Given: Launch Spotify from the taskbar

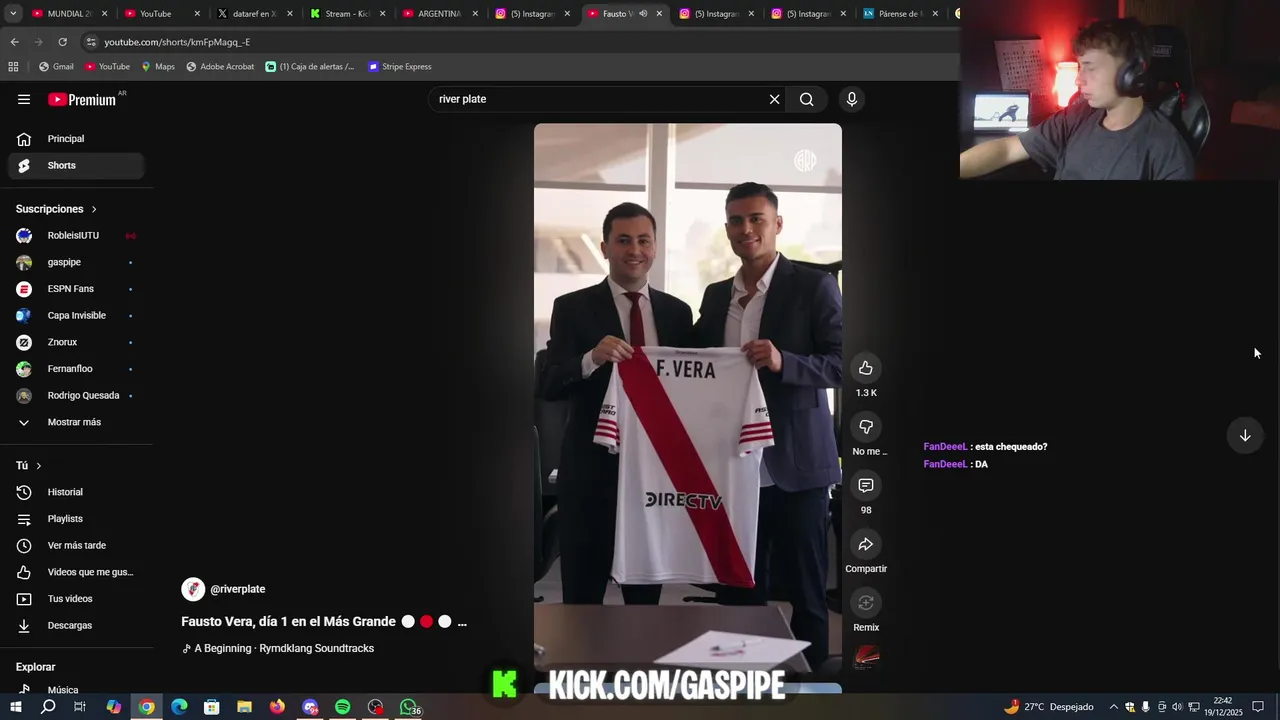Looking at the screenshot, I should click(342, 707).
